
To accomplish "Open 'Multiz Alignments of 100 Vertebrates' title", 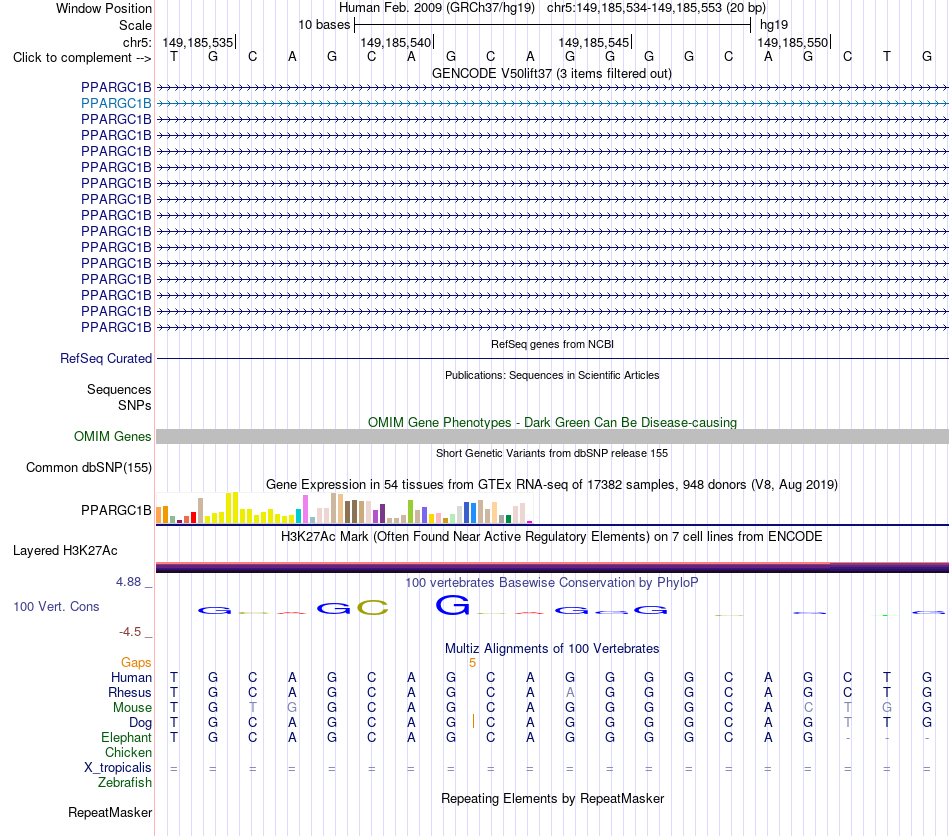I will click(x=552, y=648).
